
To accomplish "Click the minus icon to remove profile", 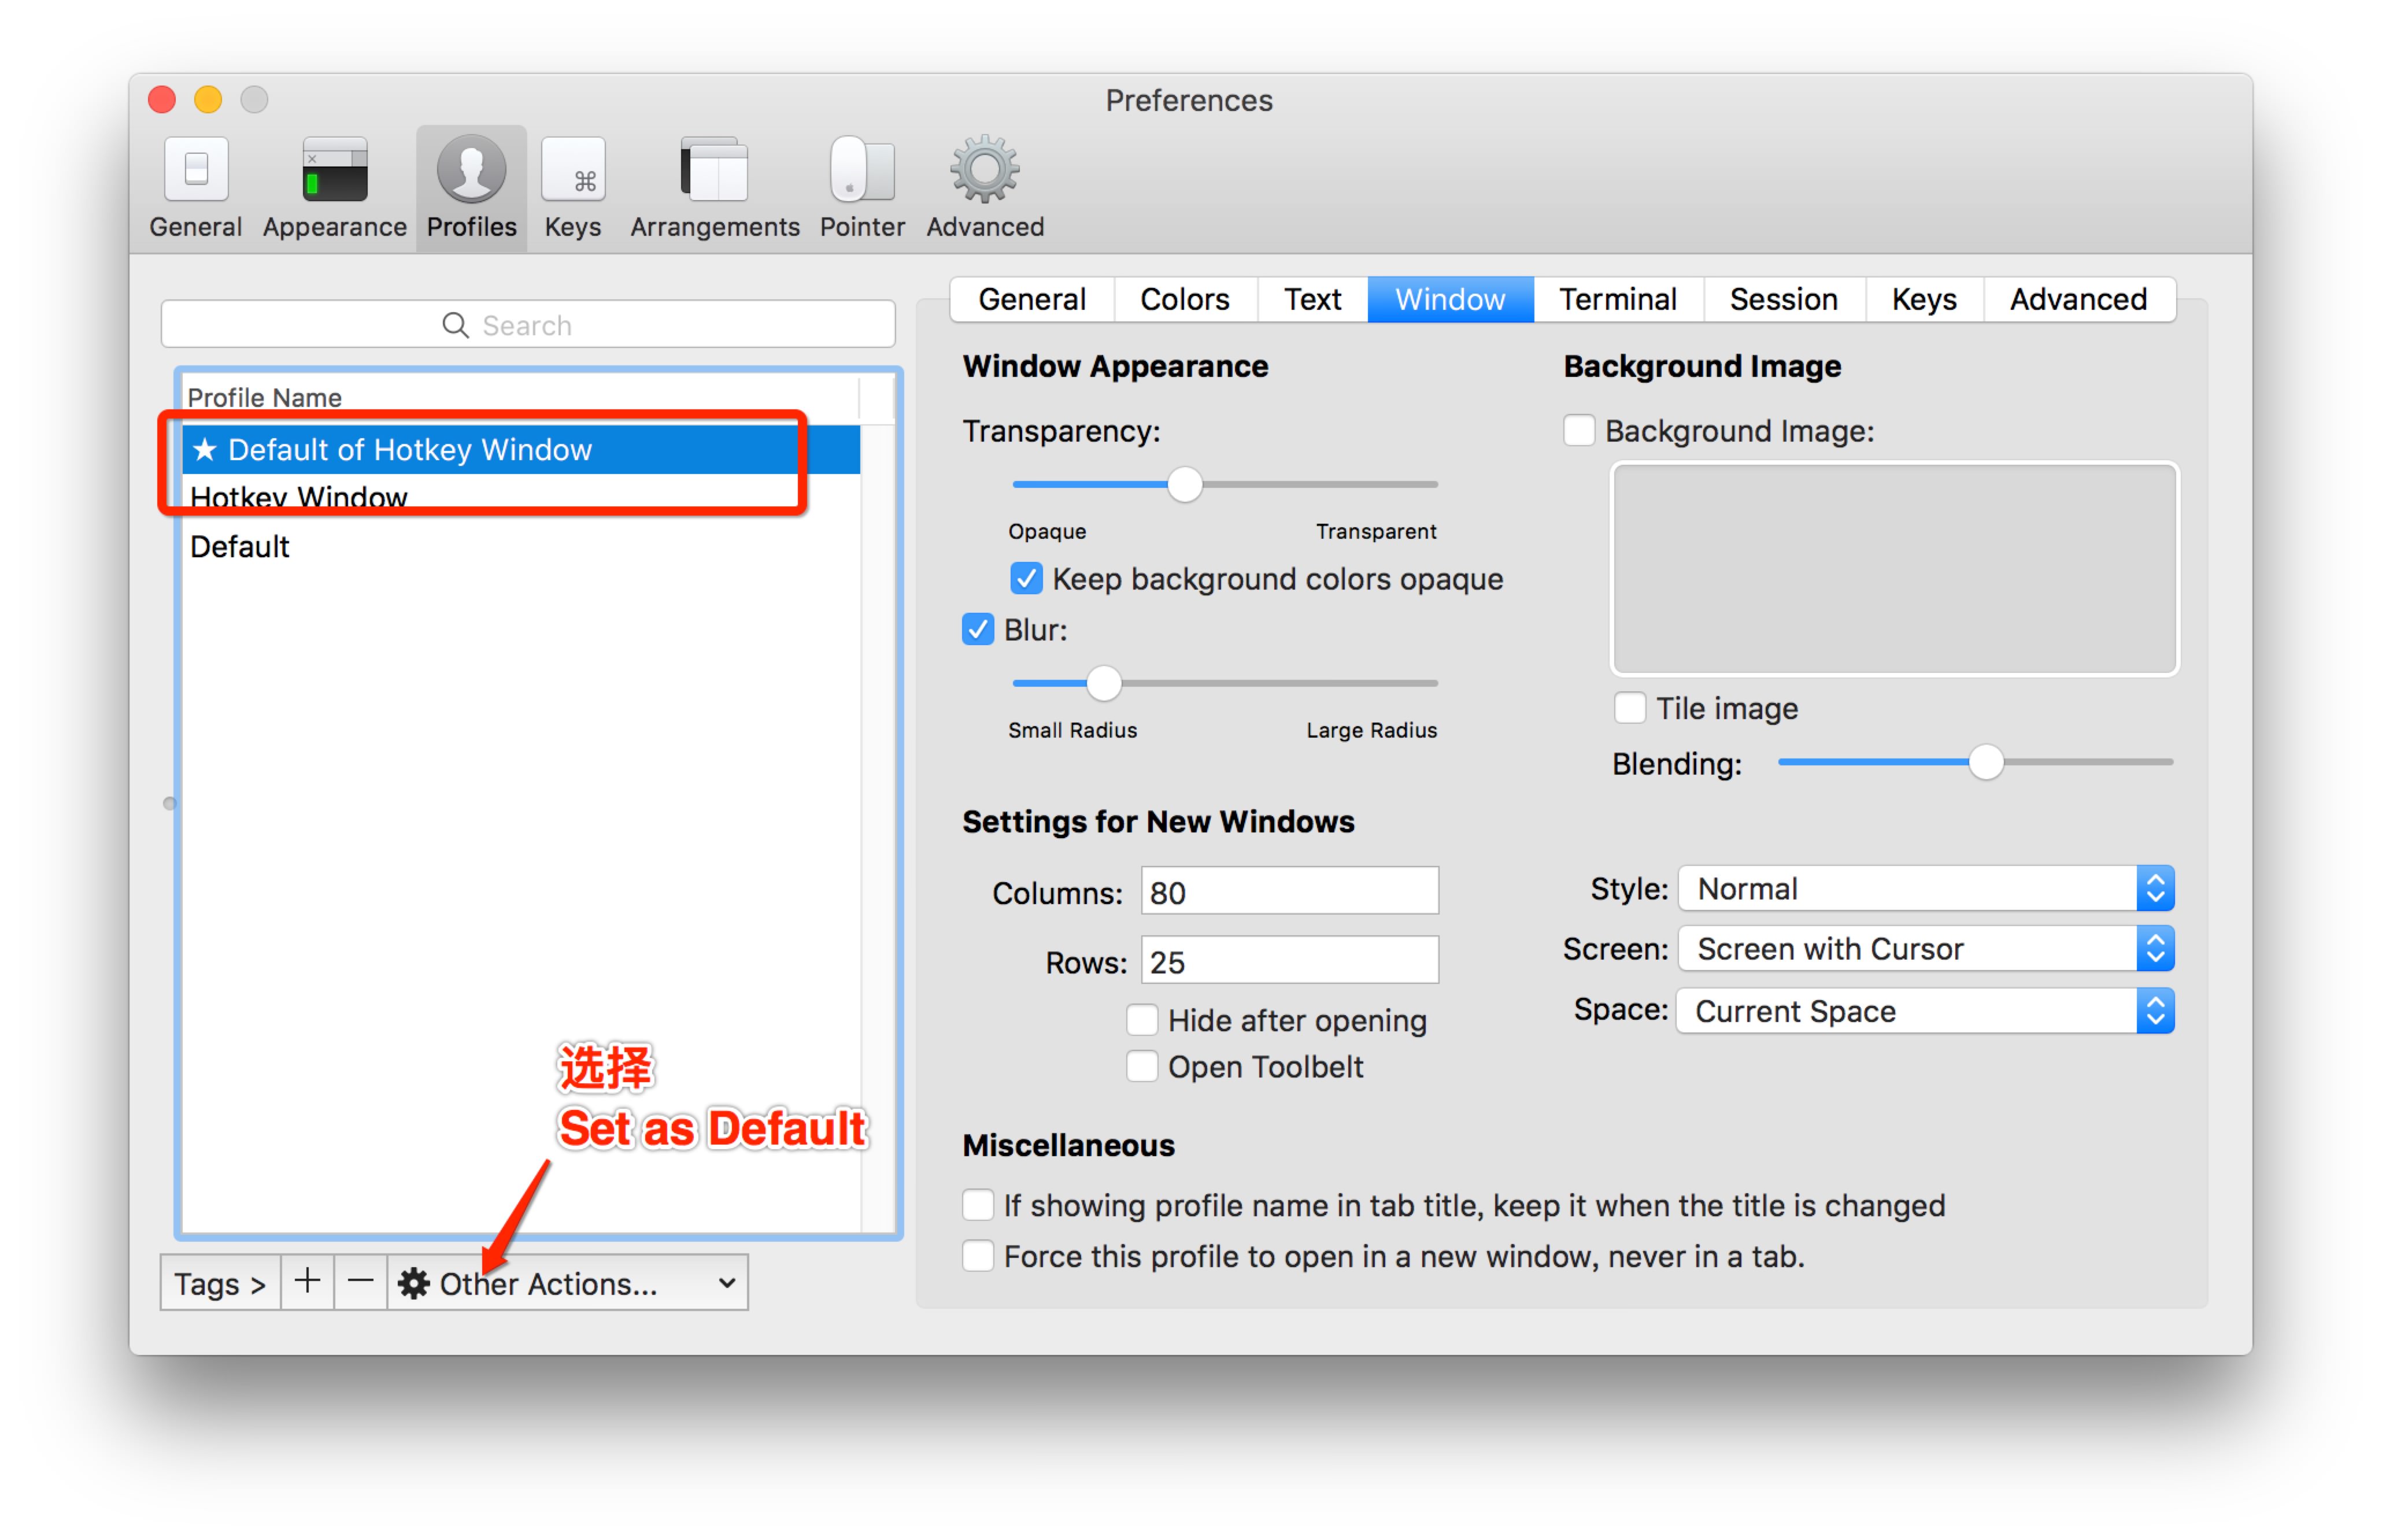I will coord(360,1282).
